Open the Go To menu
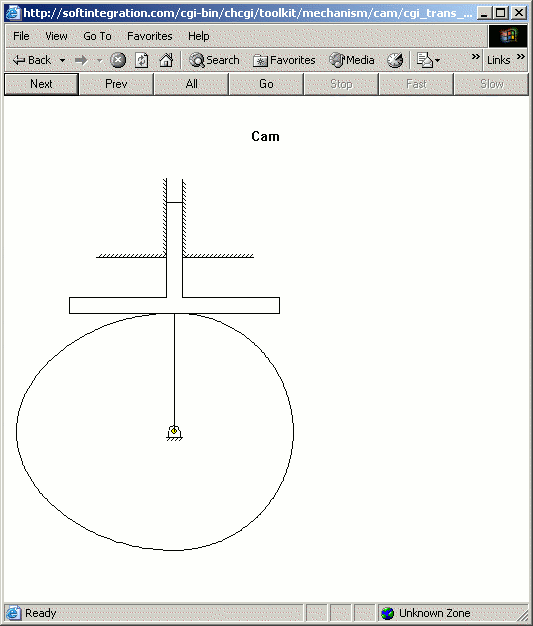The height and width of the screenshot is (626, 533). click(97, 36)
